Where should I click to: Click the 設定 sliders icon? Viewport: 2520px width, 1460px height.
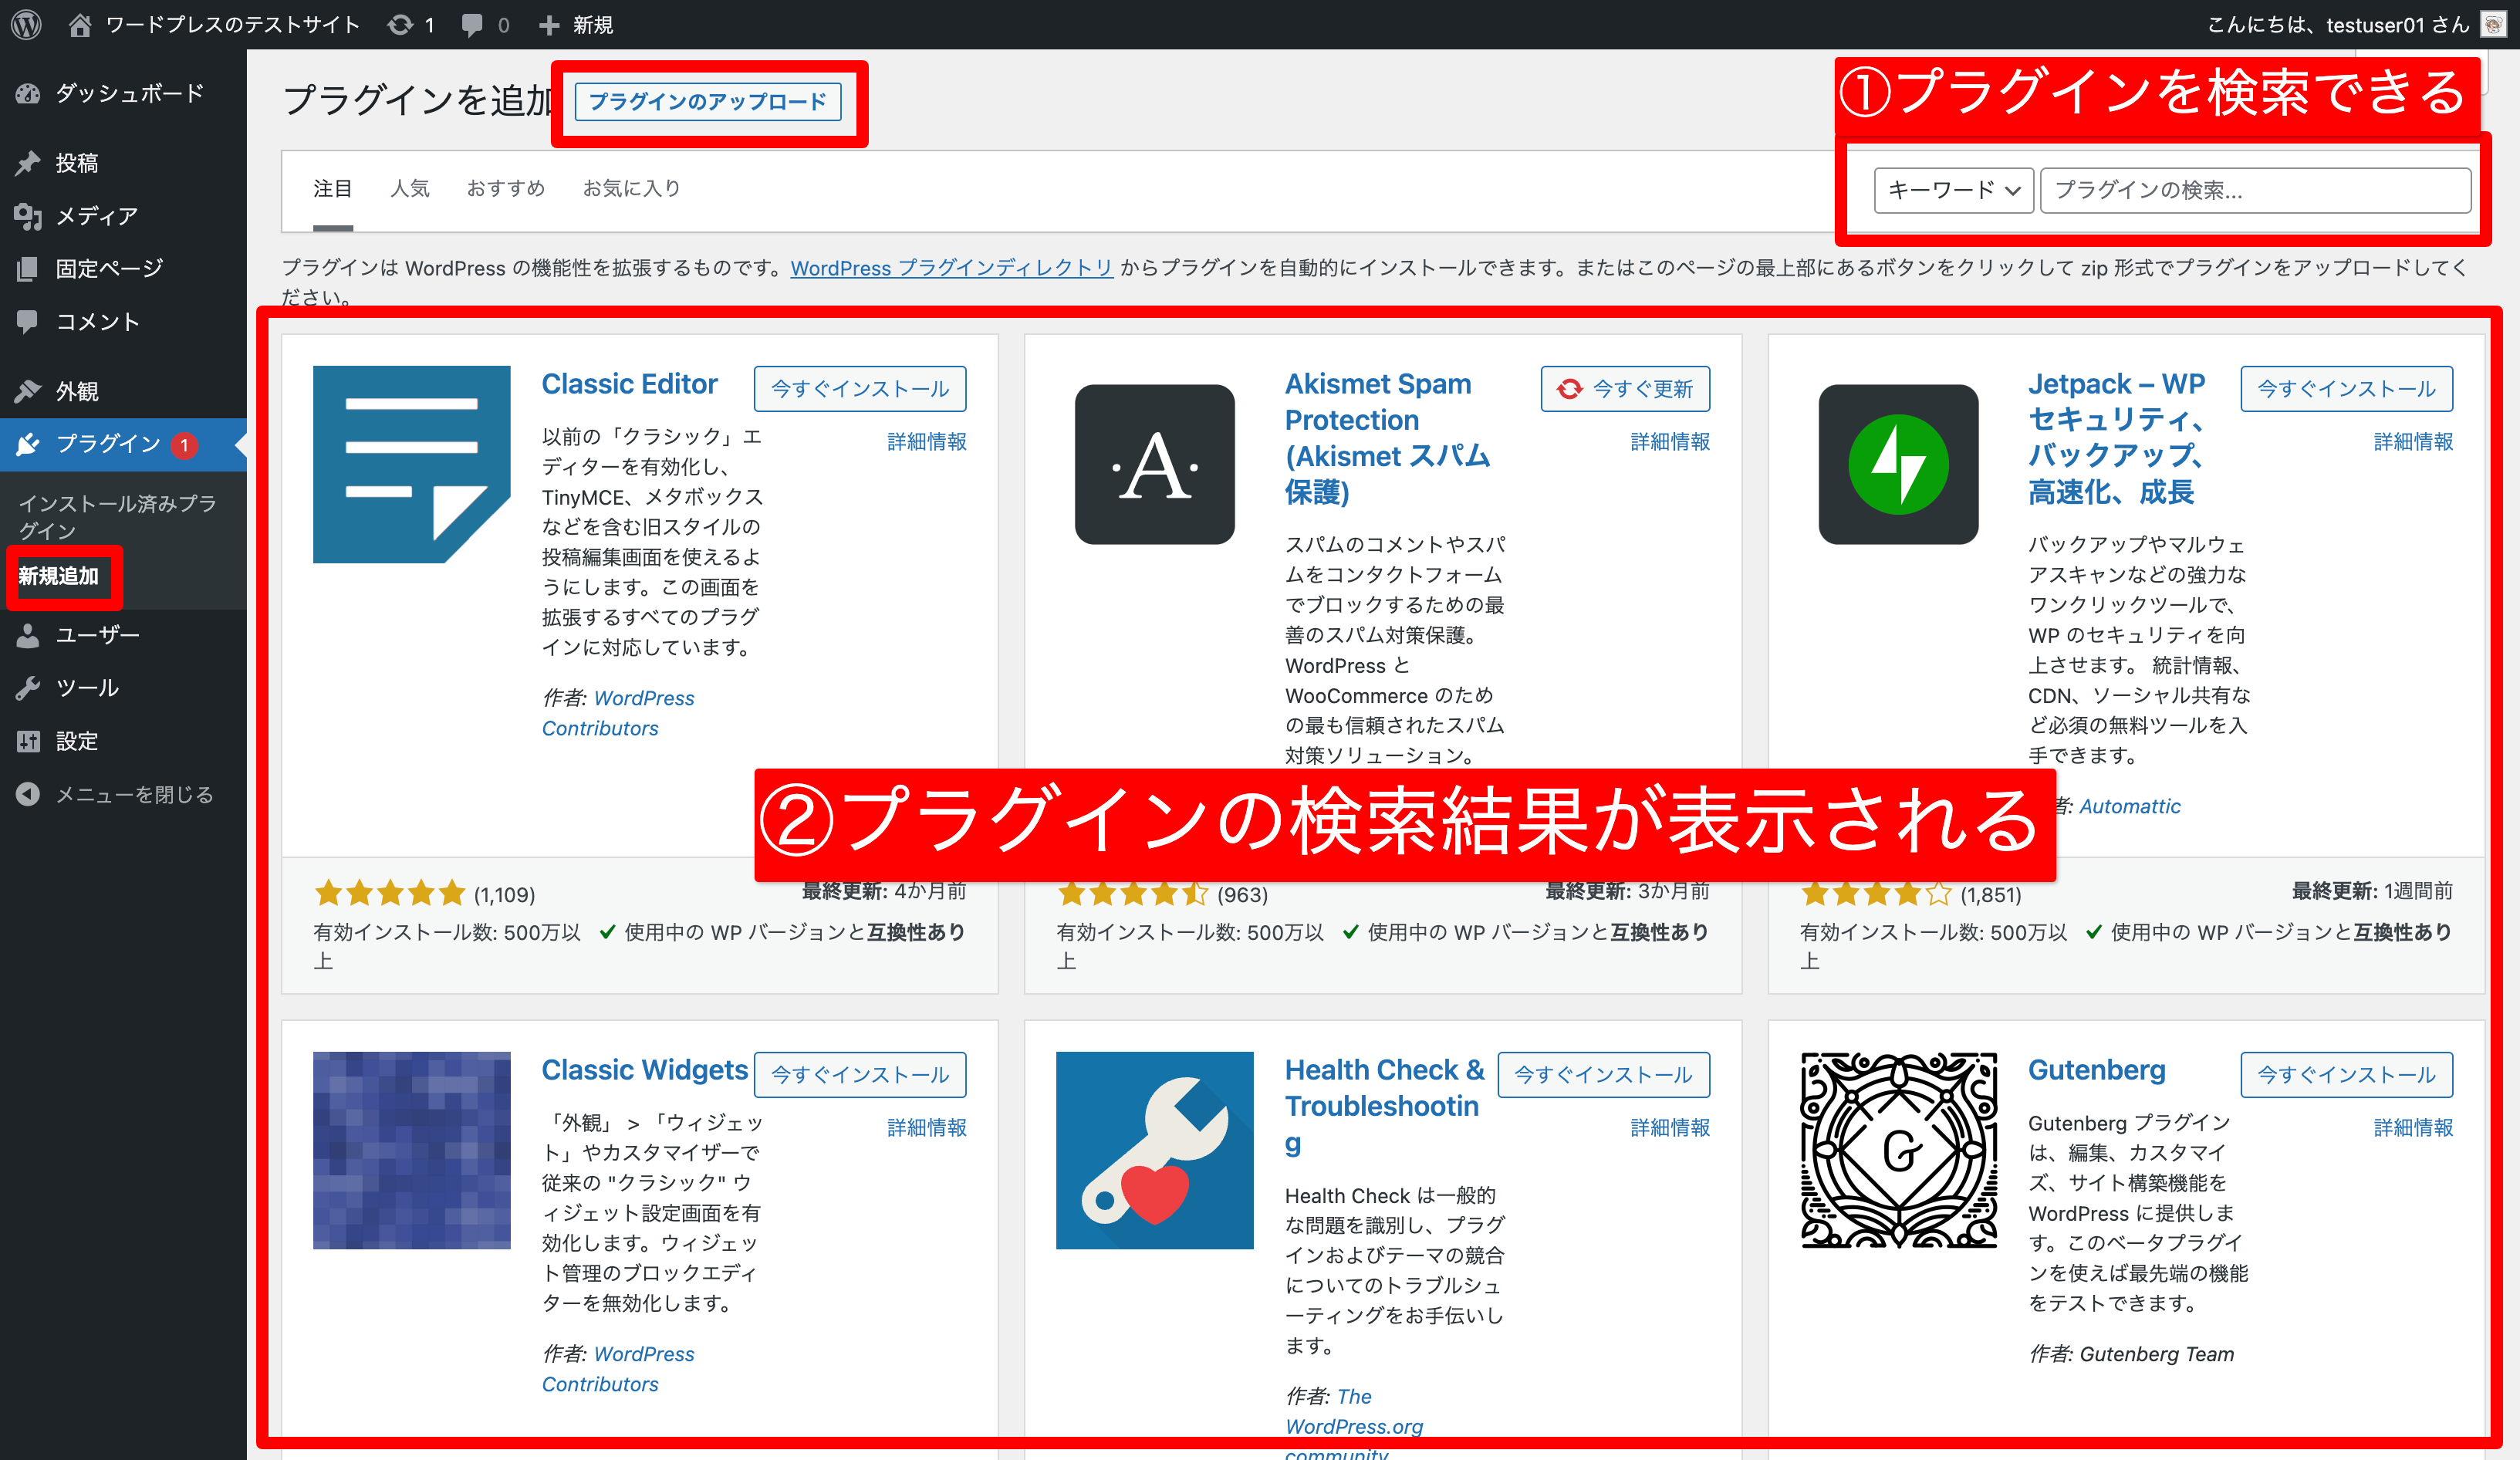tap(28, 741)
